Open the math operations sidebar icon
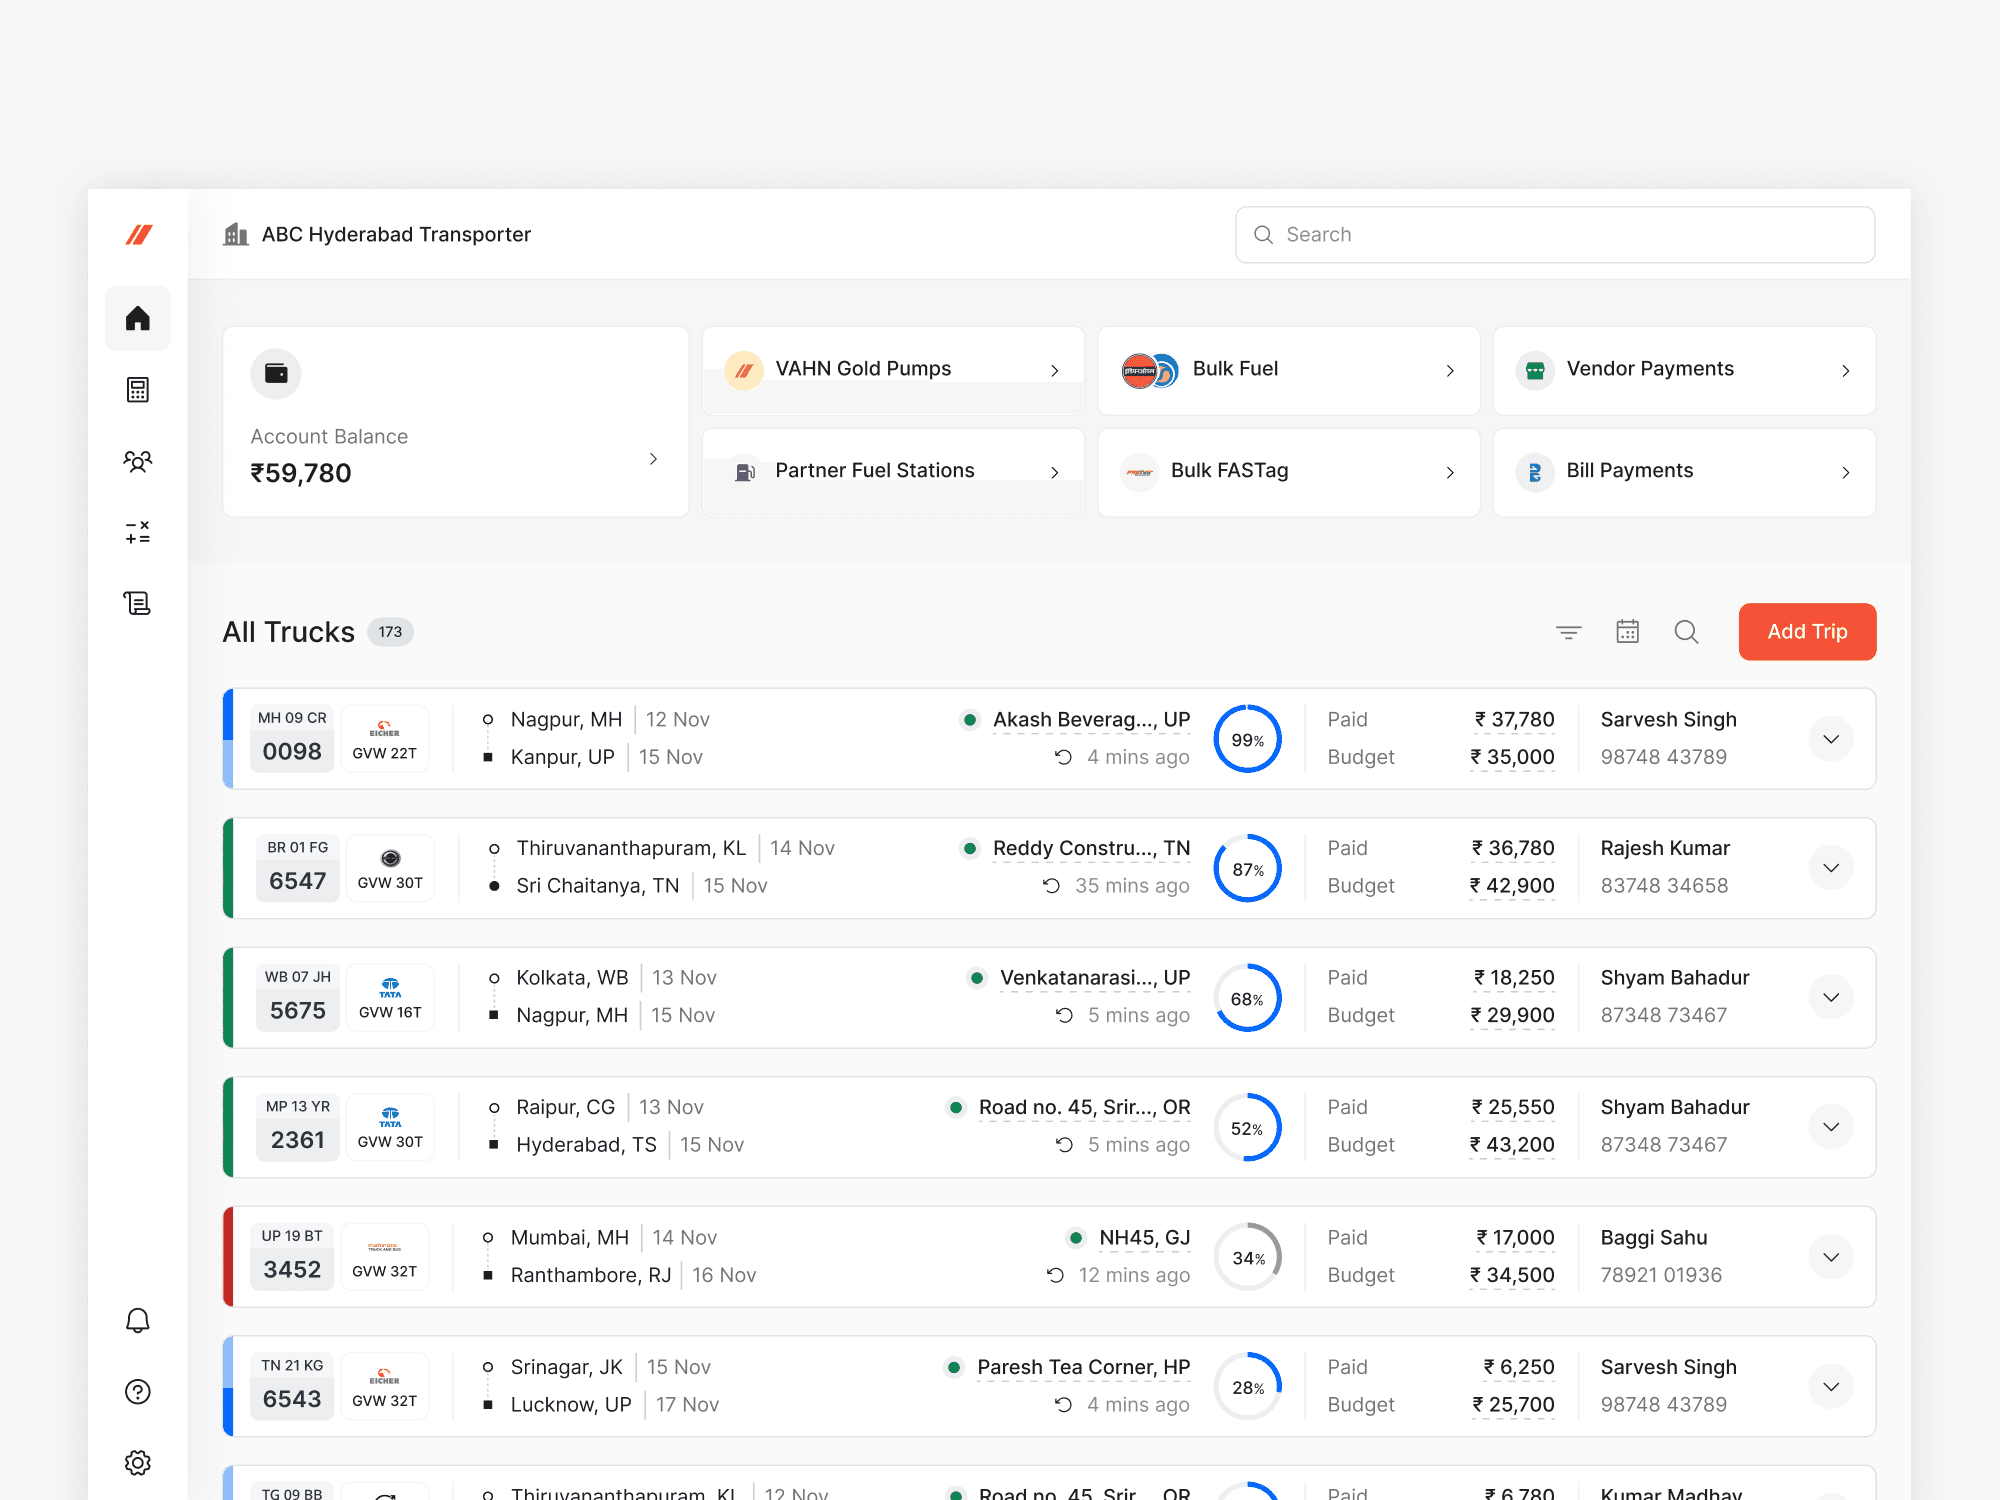 [x=138, y=532]
